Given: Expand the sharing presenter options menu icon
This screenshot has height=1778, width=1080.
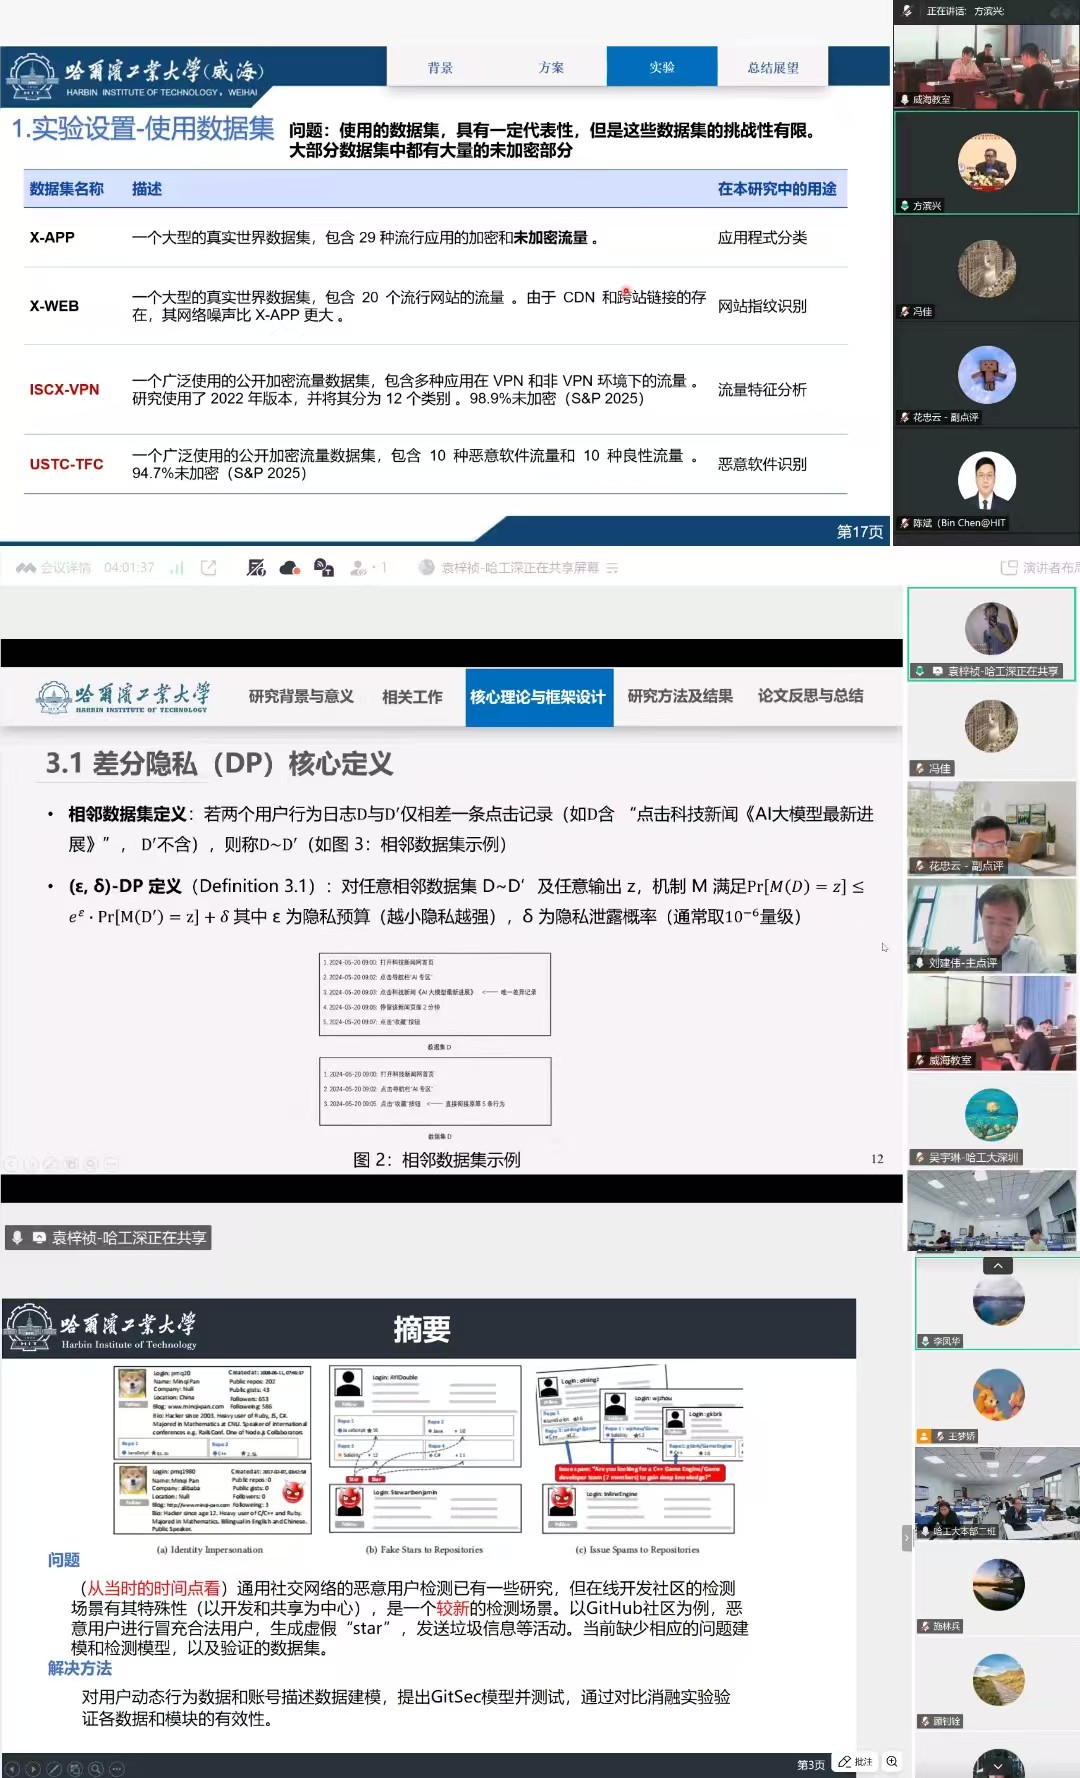Looking at the screenshot, I should tap(612, 568).
